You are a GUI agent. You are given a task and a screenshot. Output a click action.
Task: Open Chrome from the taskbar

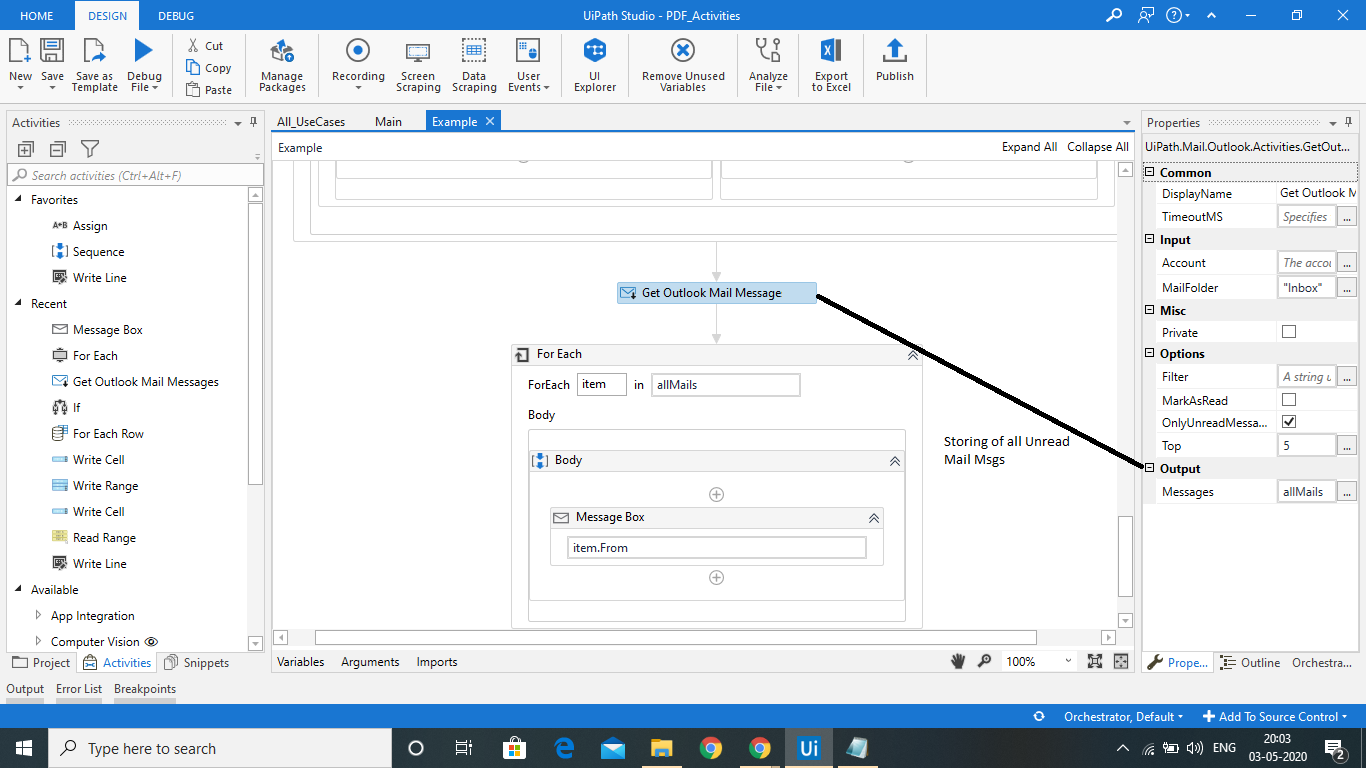pos(711,748)
